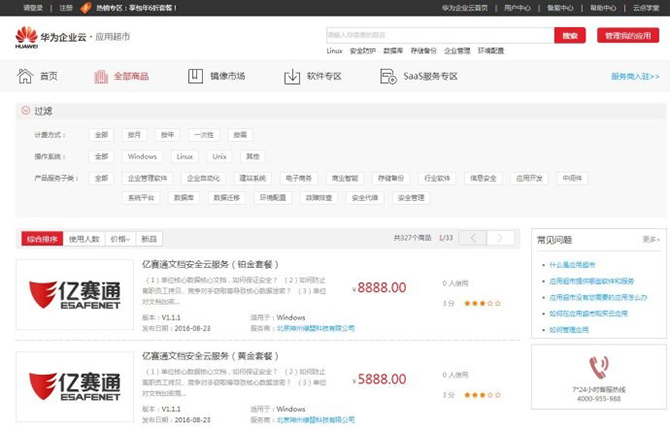Click the Huawei logo
Image resolution: width=670 pixels, height=431 pixels.
click(26, 37)
